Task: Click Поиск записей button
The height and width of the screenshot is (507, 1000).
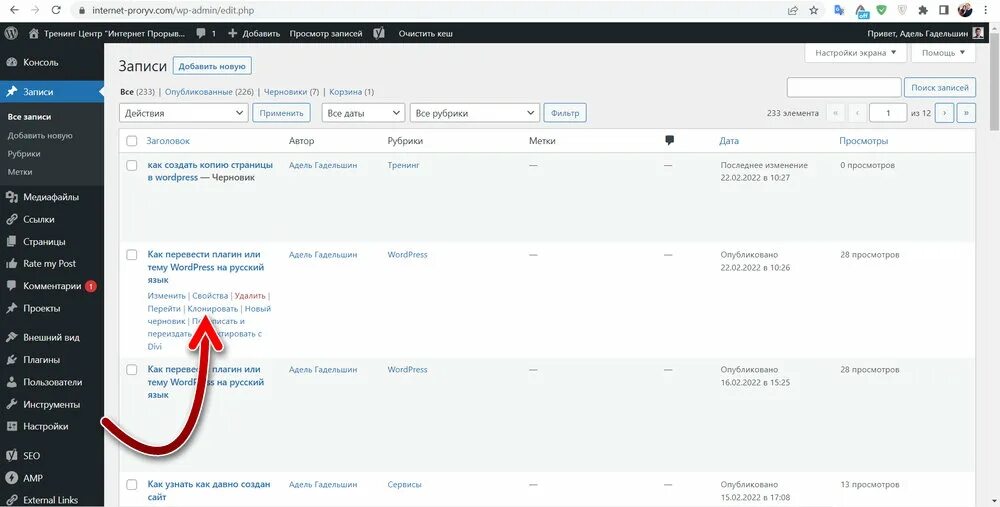Action: pos(940,87)
